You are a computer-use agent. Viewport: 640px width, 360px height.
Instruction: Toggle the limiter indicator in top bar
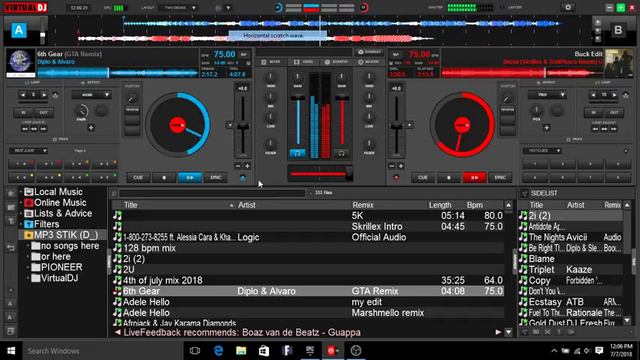[x=502, y=7]
